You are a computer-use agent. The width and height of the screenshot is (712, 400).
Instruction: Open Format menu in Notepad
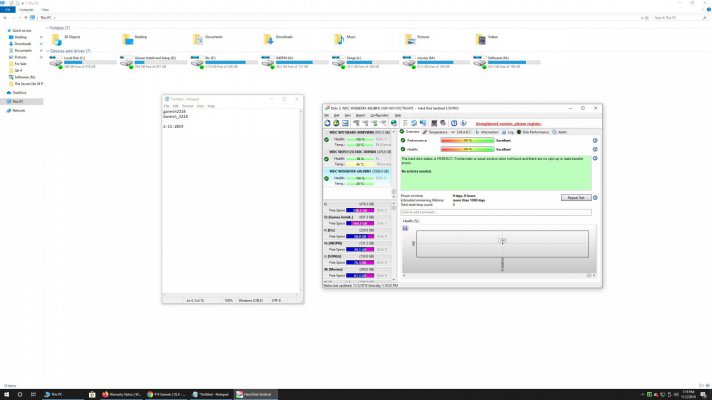[188, 106]
